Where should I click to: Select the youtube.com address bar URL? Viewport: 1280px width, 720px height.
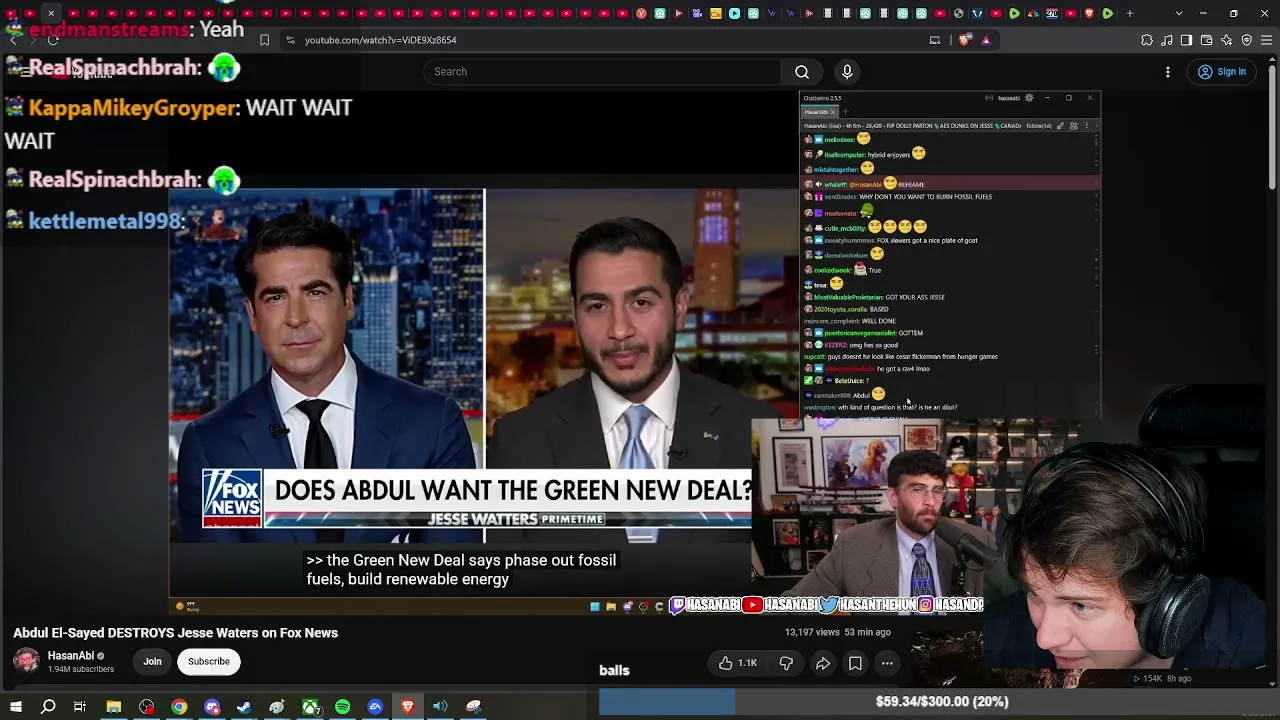click(x=380, y=40)
